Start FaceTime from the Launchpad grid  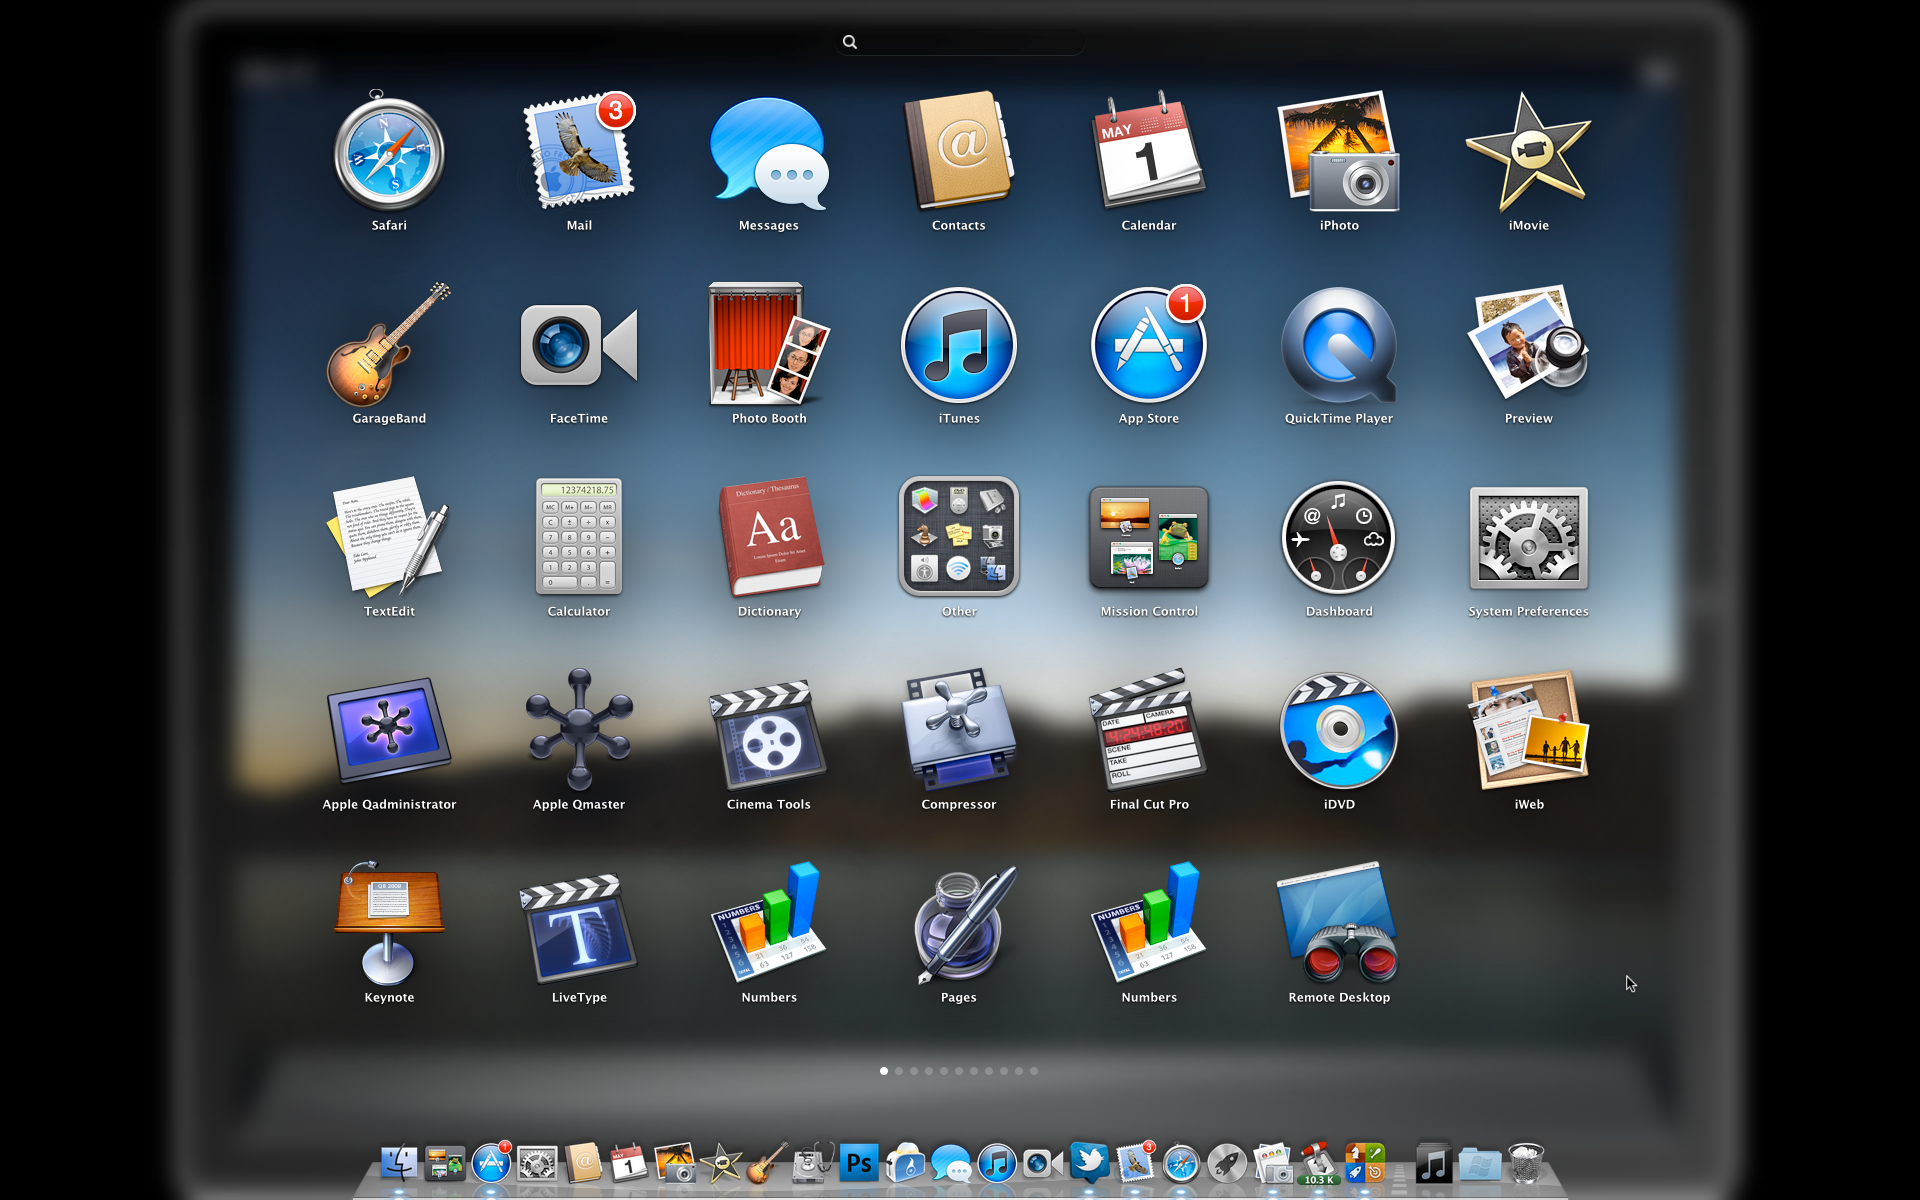pos(579,345)
